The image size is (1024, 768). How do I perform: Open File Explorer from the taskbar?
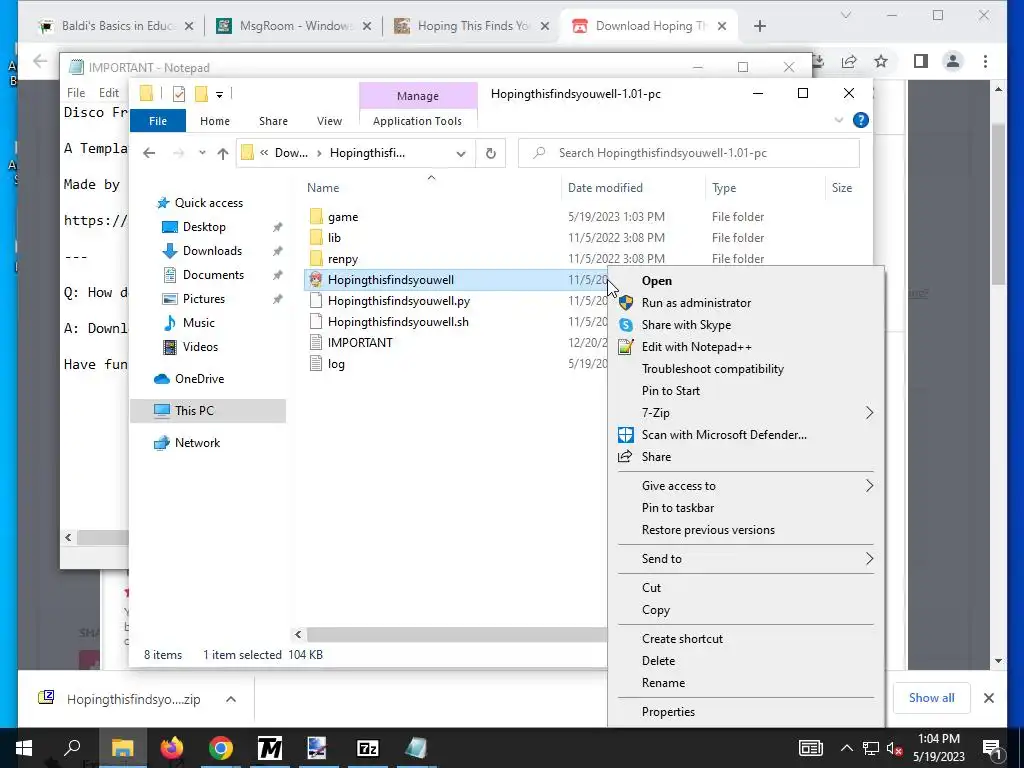point(122,748)
